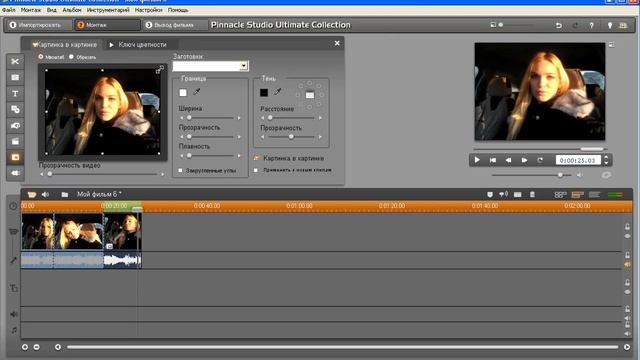Click the timeline marker shield icon
The image size is (640, 360).
pyautogui.click(x=490, y=195)
